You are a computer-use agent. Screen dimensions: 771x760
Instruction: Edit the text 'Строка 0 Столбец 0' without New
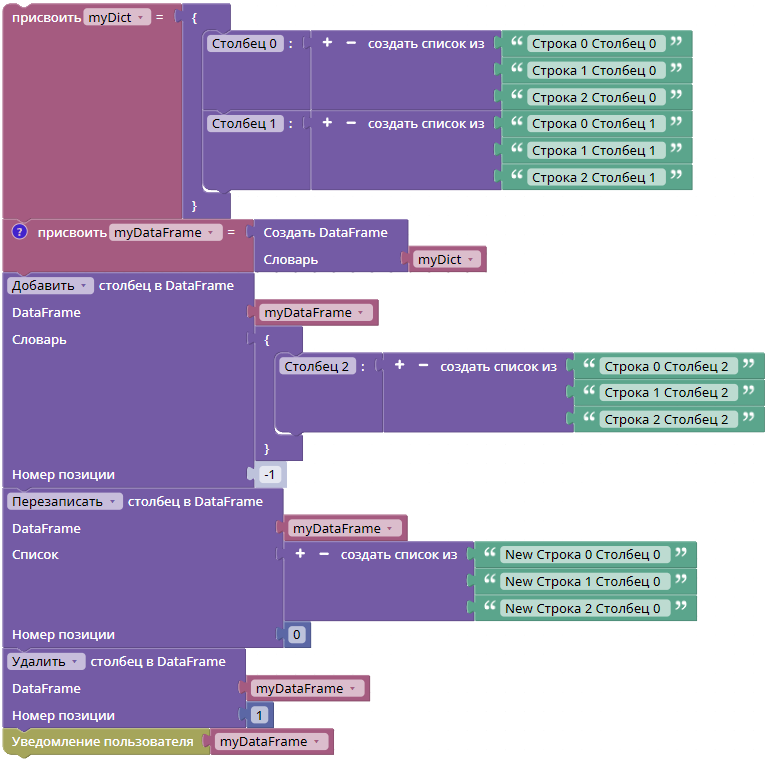point(594,44)
